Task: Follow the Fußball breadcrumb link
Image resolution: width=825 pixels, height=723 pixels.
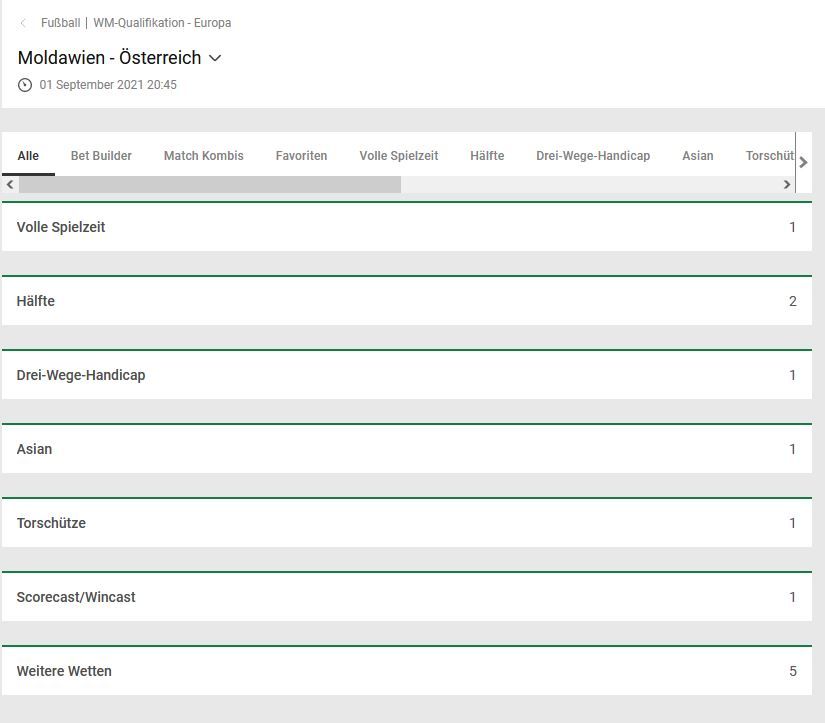Action: click(61, 23)
